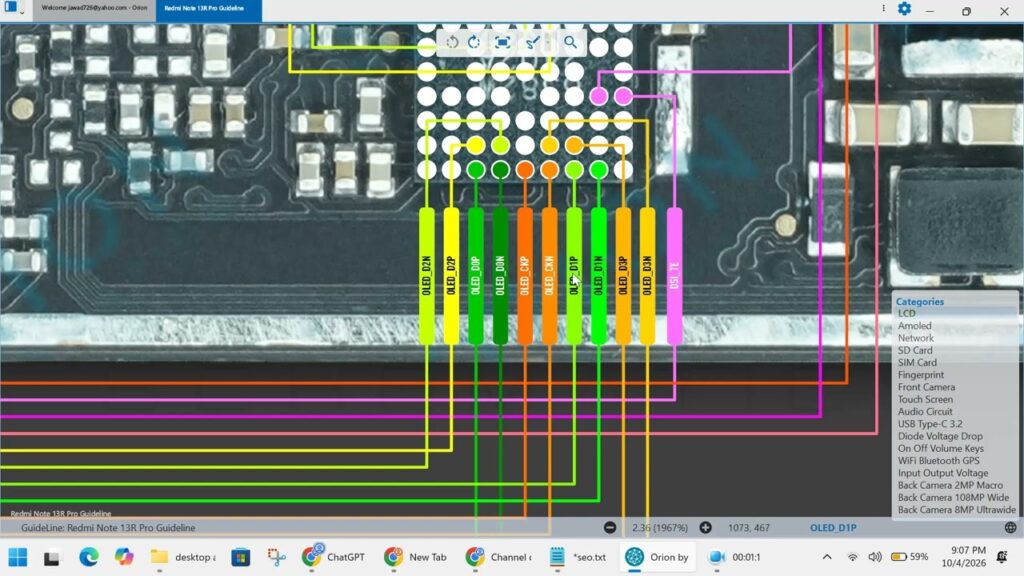Switch to the Welcome Orion tab
Viewport: 1024px width, 576px height.
point(94,8)
